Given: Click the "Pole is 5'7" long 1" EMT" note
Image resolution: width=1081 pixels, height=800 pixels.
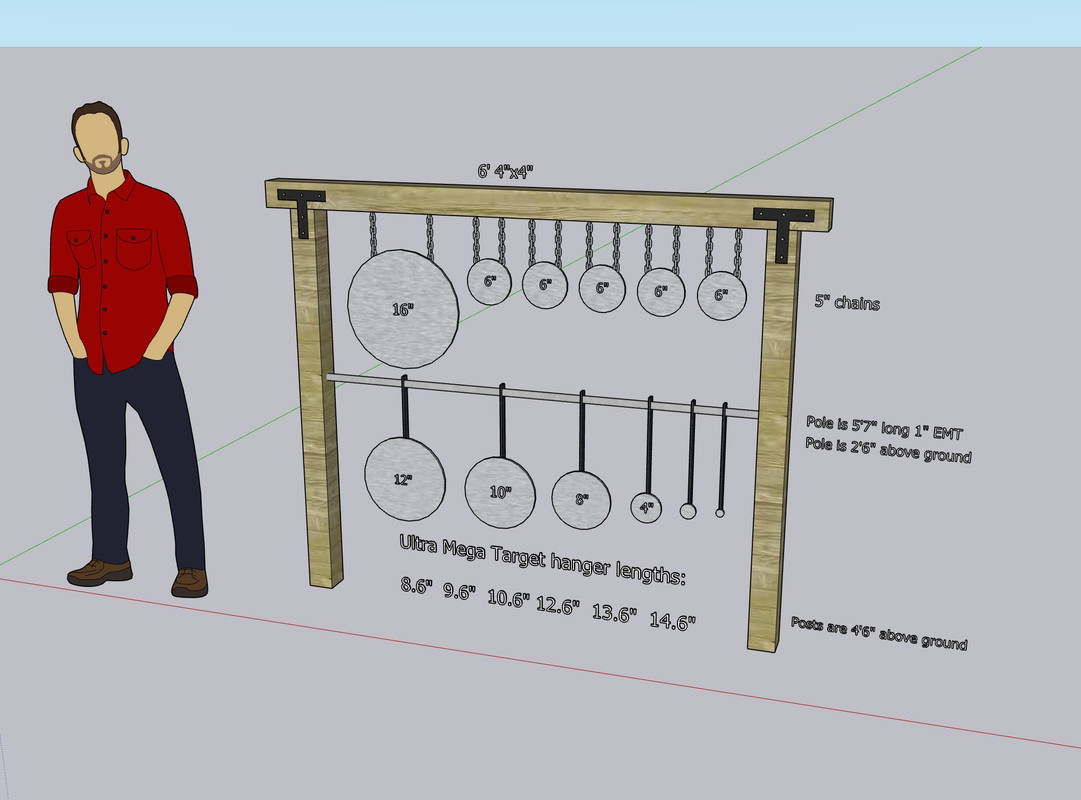Looking at the screenshot, I should pyautogui.click(x=884, y=428).
